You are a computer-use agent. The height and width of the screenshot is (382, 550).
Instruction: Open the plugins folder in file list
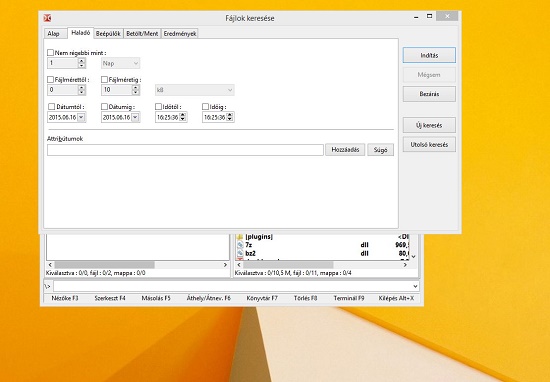pos(259,237)
